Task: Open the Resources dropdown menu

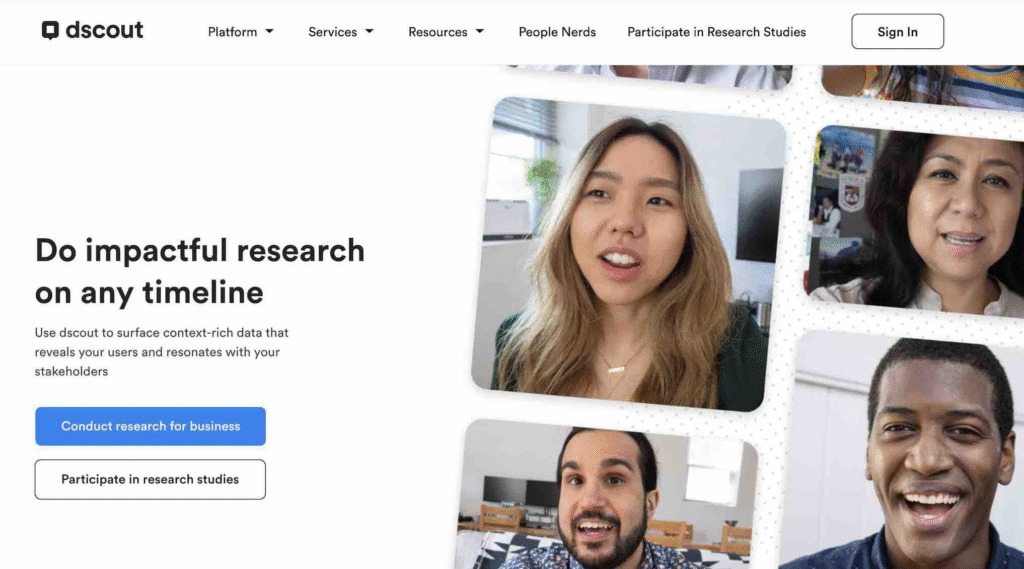Action: tap(446, 32)
